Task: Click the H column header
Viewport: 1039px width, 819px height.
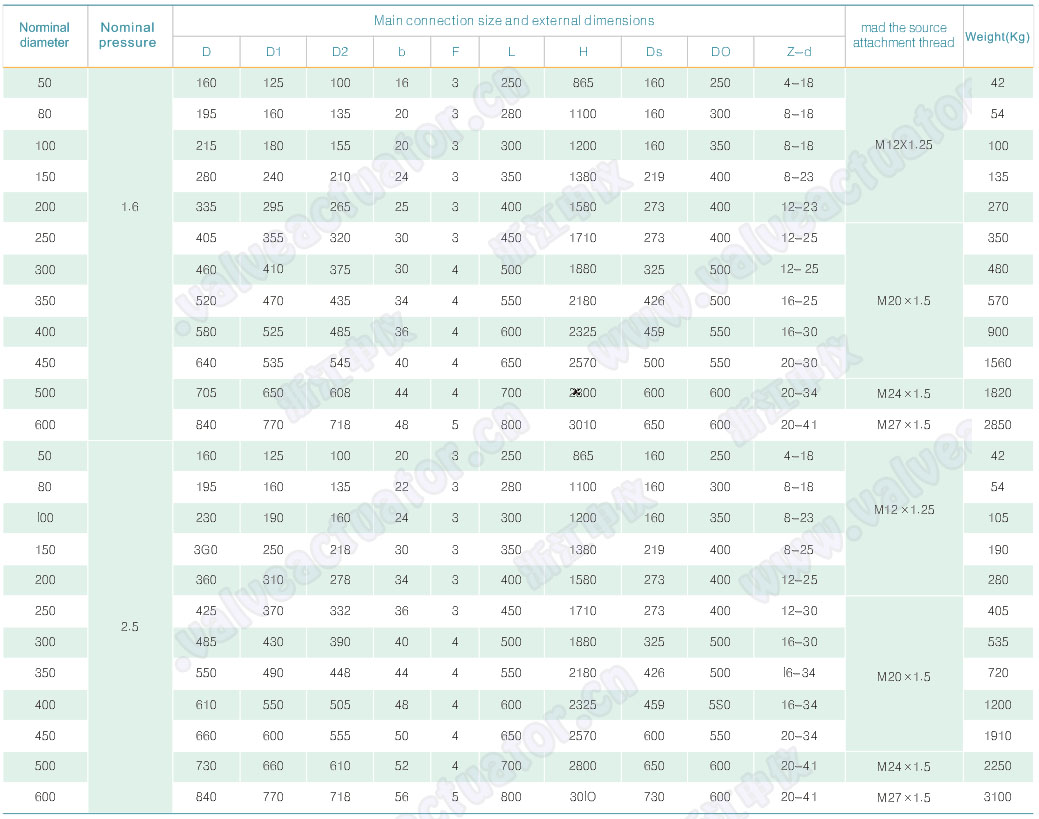Action: 583,52
